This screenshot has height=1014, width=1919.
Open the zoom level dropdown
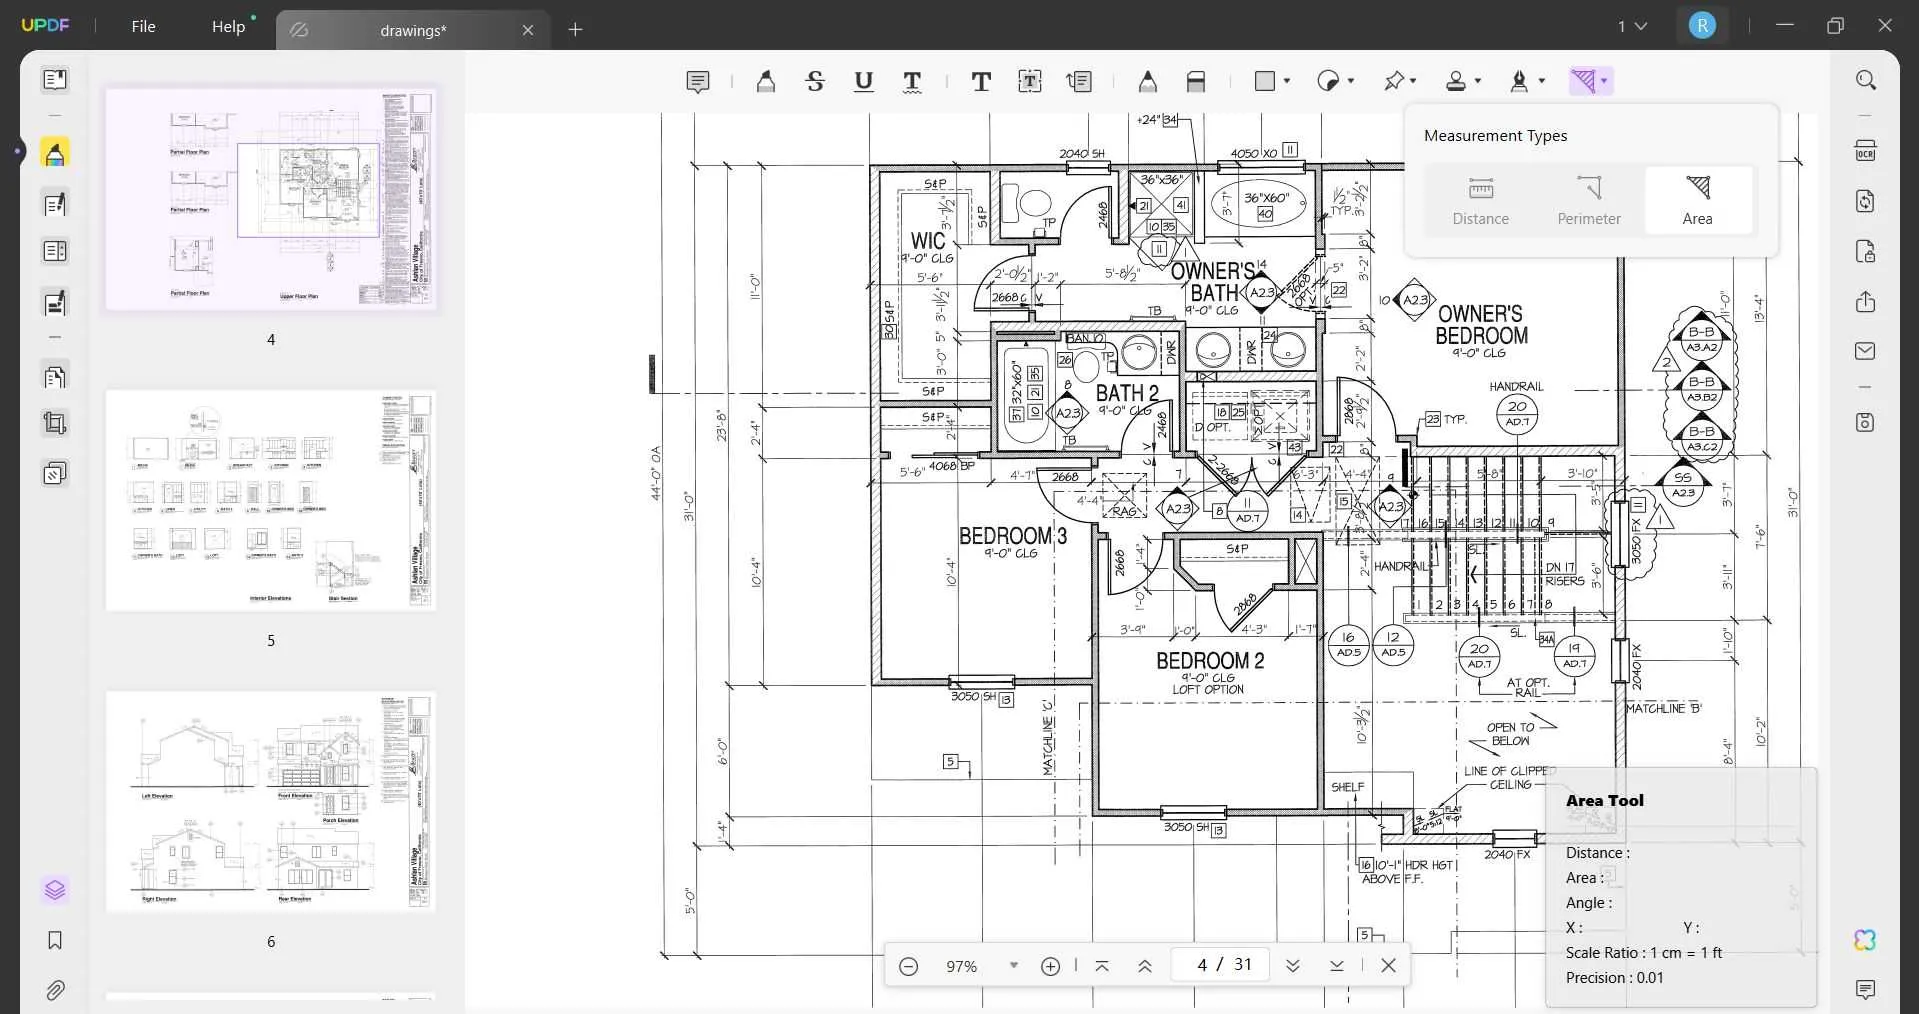click(1014, 965)
